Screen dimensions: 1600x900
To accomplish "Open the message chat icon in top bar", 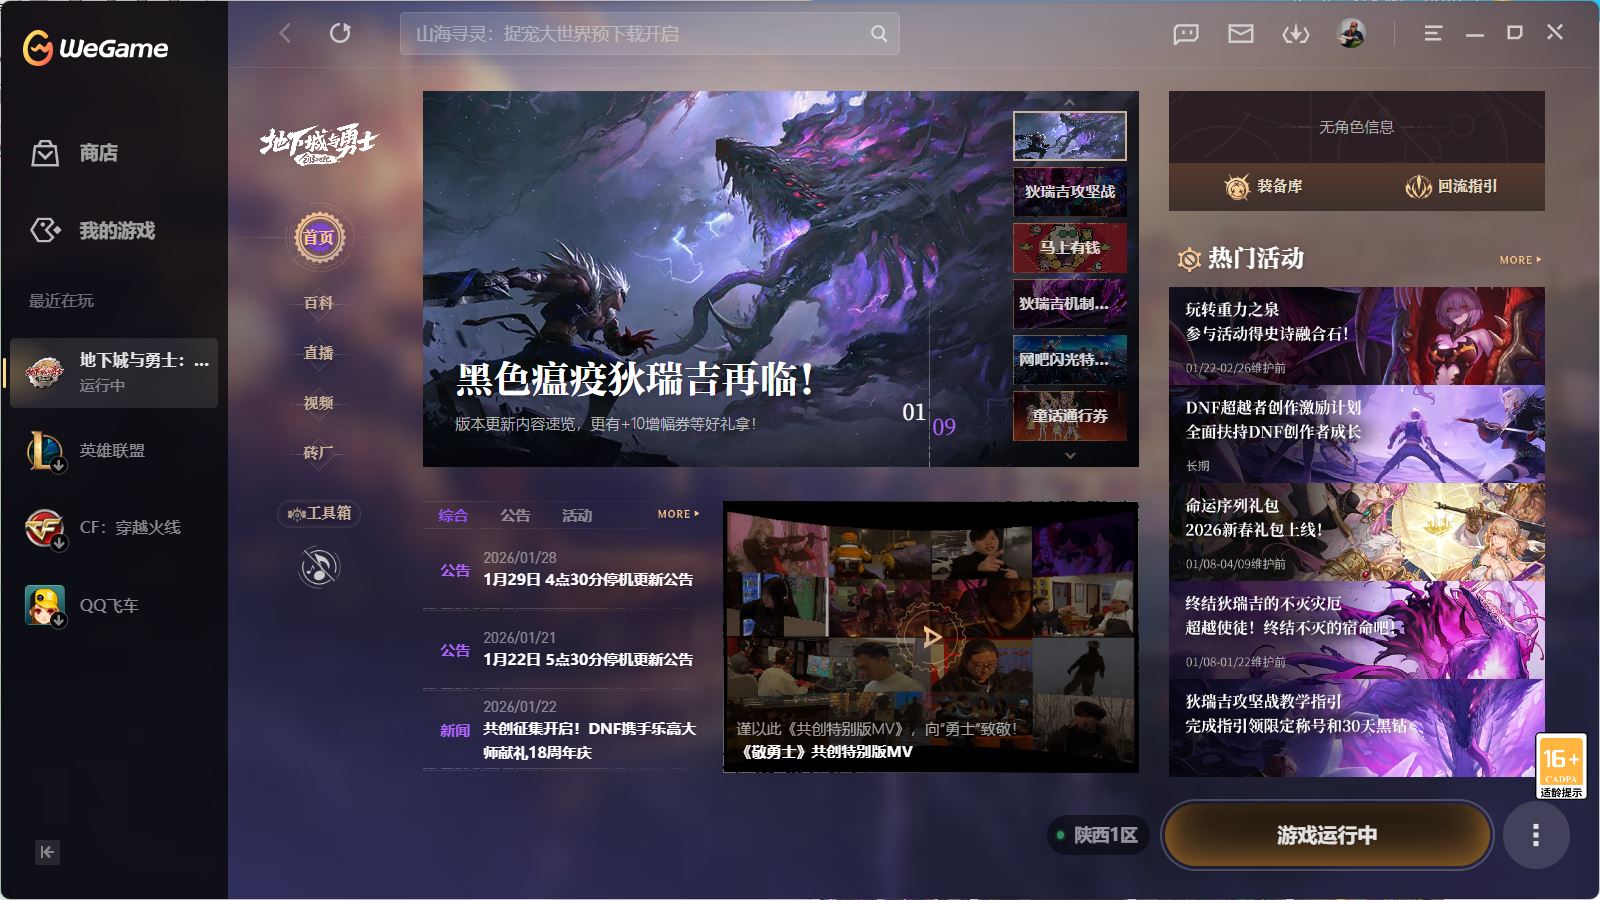I will click(1186, 34).
